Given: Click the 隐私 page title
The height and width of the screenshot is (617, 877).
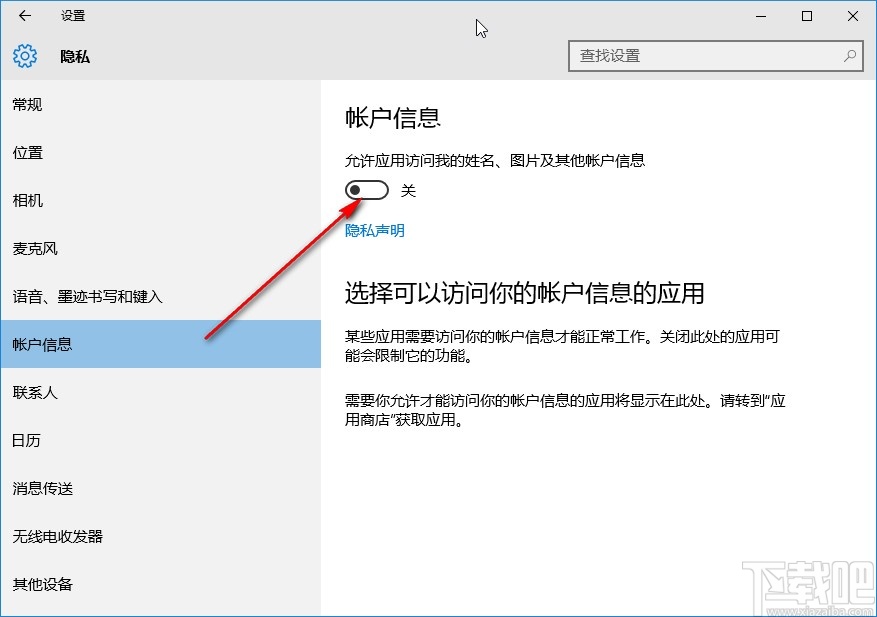Looking at the screenshot, I should click(x=77, y=56).
